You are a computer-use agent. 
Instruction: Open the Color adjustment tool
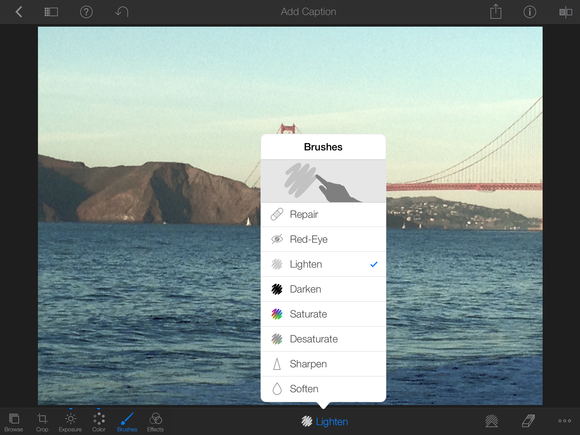(99, 422)
